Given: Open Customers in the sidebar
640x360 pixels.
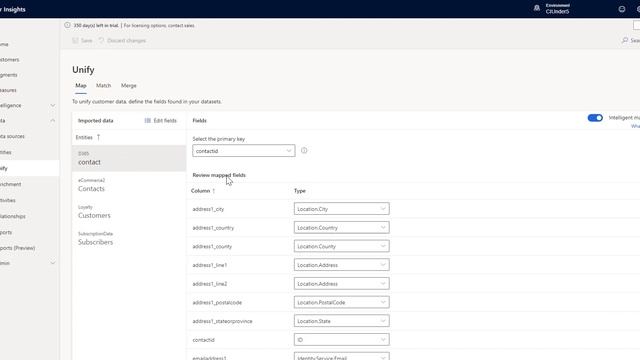Looking at the screenshot, I should (x=10, y=60).
